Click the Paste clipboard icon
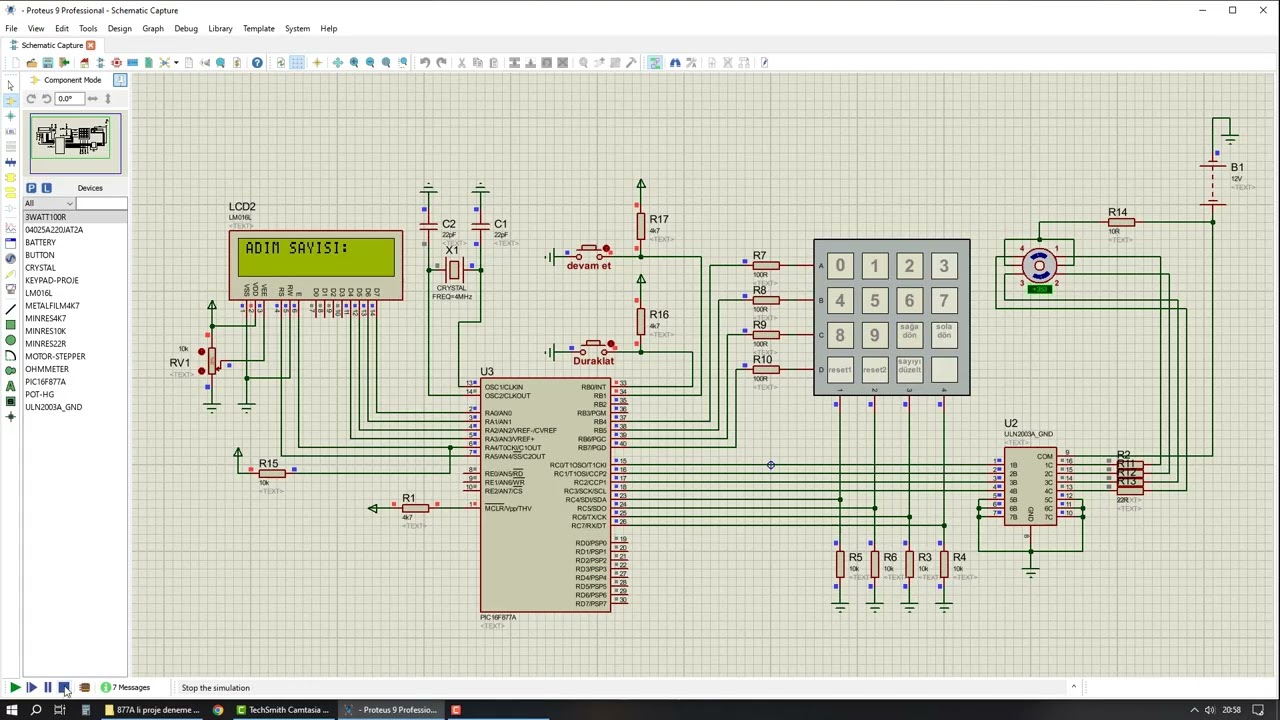 (x=494, y=63)
